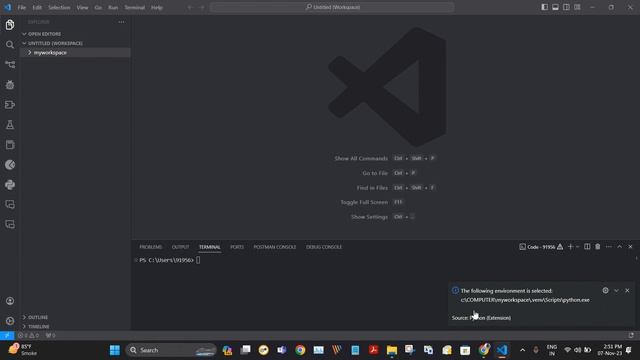640x360 pixels.
Task: Switch to the Output panel tab
Action: [180, 247]
